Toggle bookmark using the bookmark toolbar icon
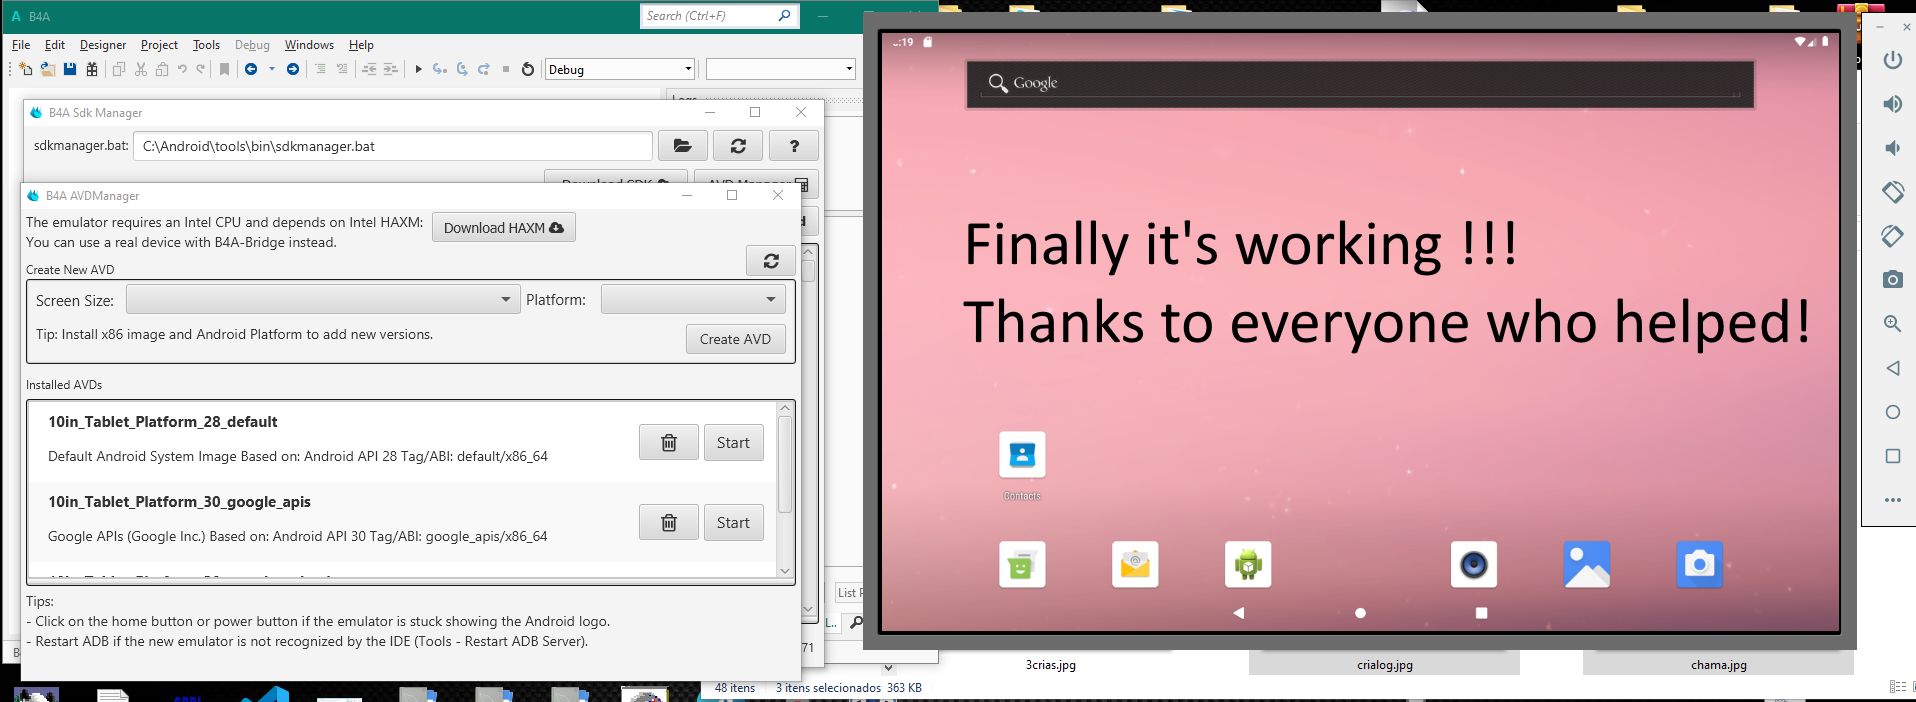This screenshot has width=1916, height=702. 224,69
